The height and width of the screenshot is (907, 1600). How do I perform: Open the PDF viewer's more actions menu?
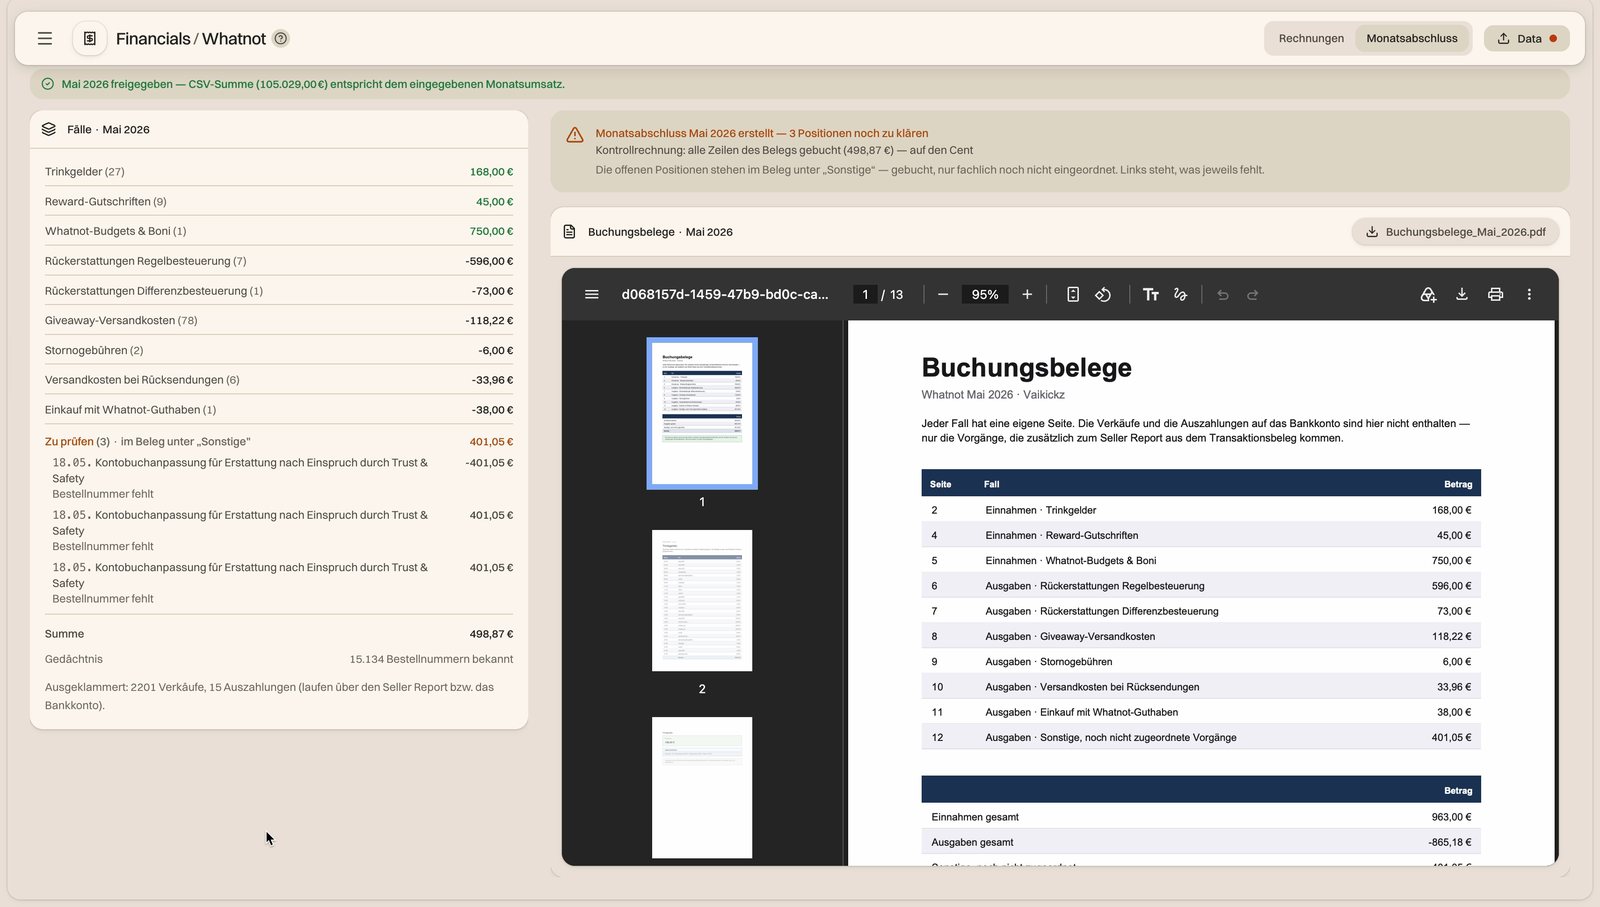pos(1529,294)
